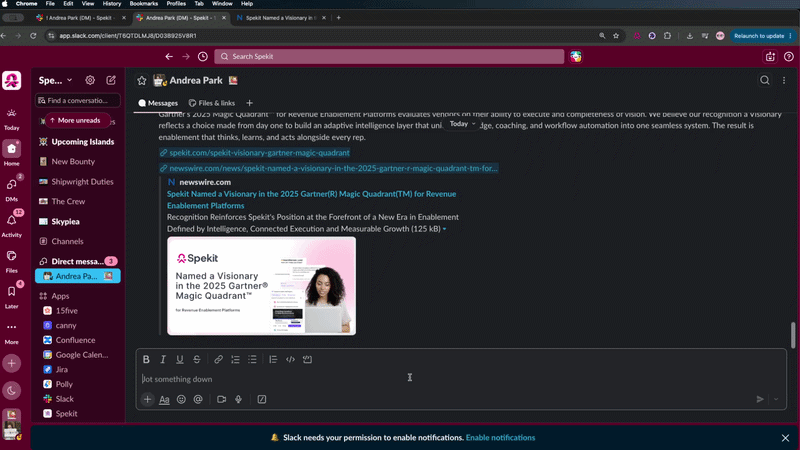800x450 pixels.
Task: Toggle strikethrough formatting in composer
Action: pyautogui.click(x=196, y=359)
